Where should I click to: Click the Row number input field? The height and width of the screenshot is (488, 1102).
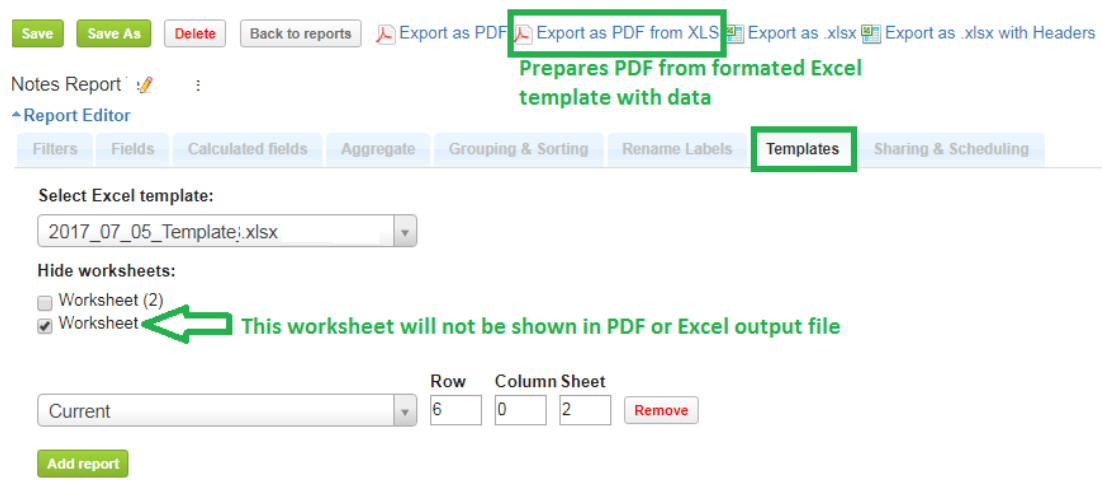click(456, 410)
